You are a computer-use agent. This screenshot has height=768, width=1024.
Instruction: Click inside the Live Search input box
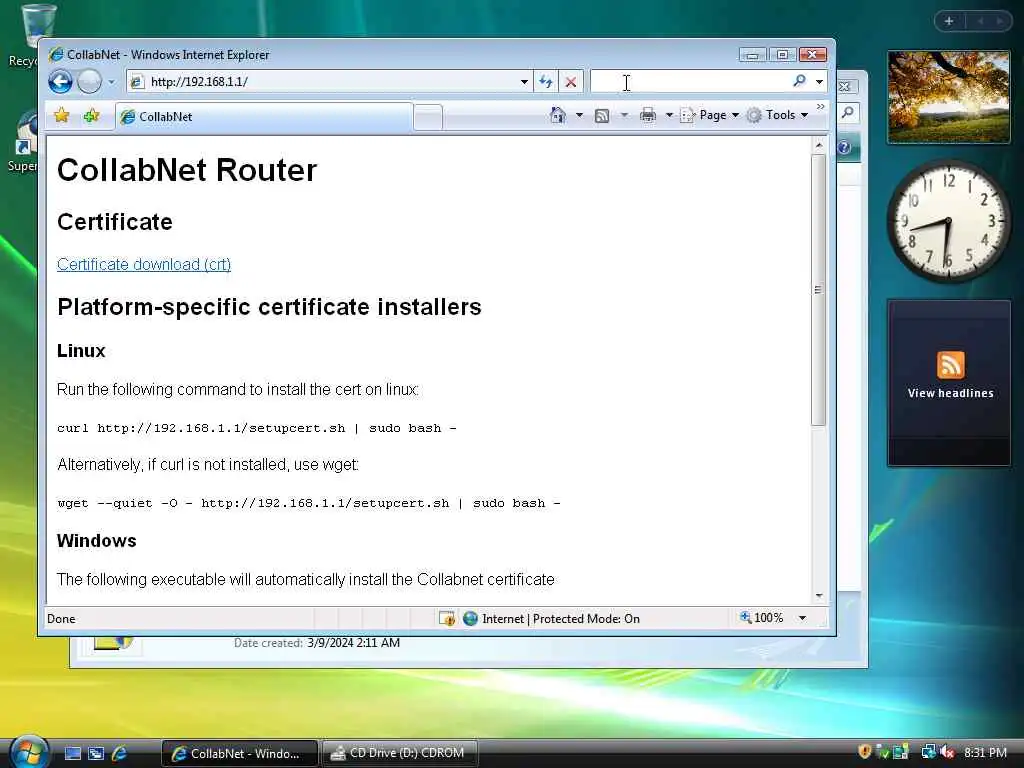point(689,82)
